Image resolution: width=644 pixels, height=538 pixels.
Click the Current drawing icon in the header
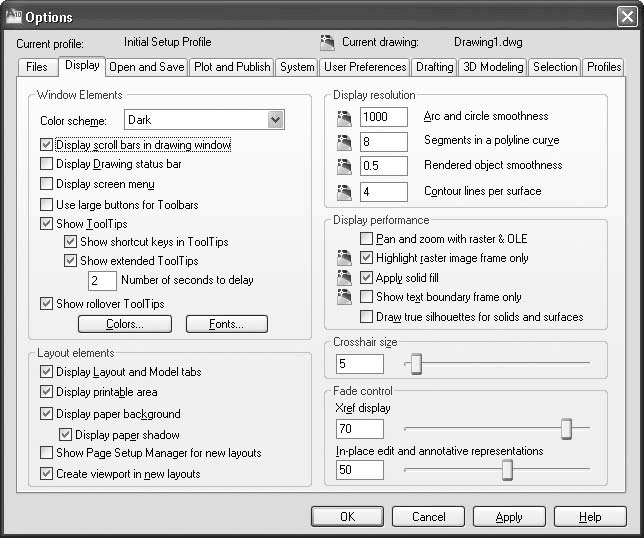click(x=327, y=43)
